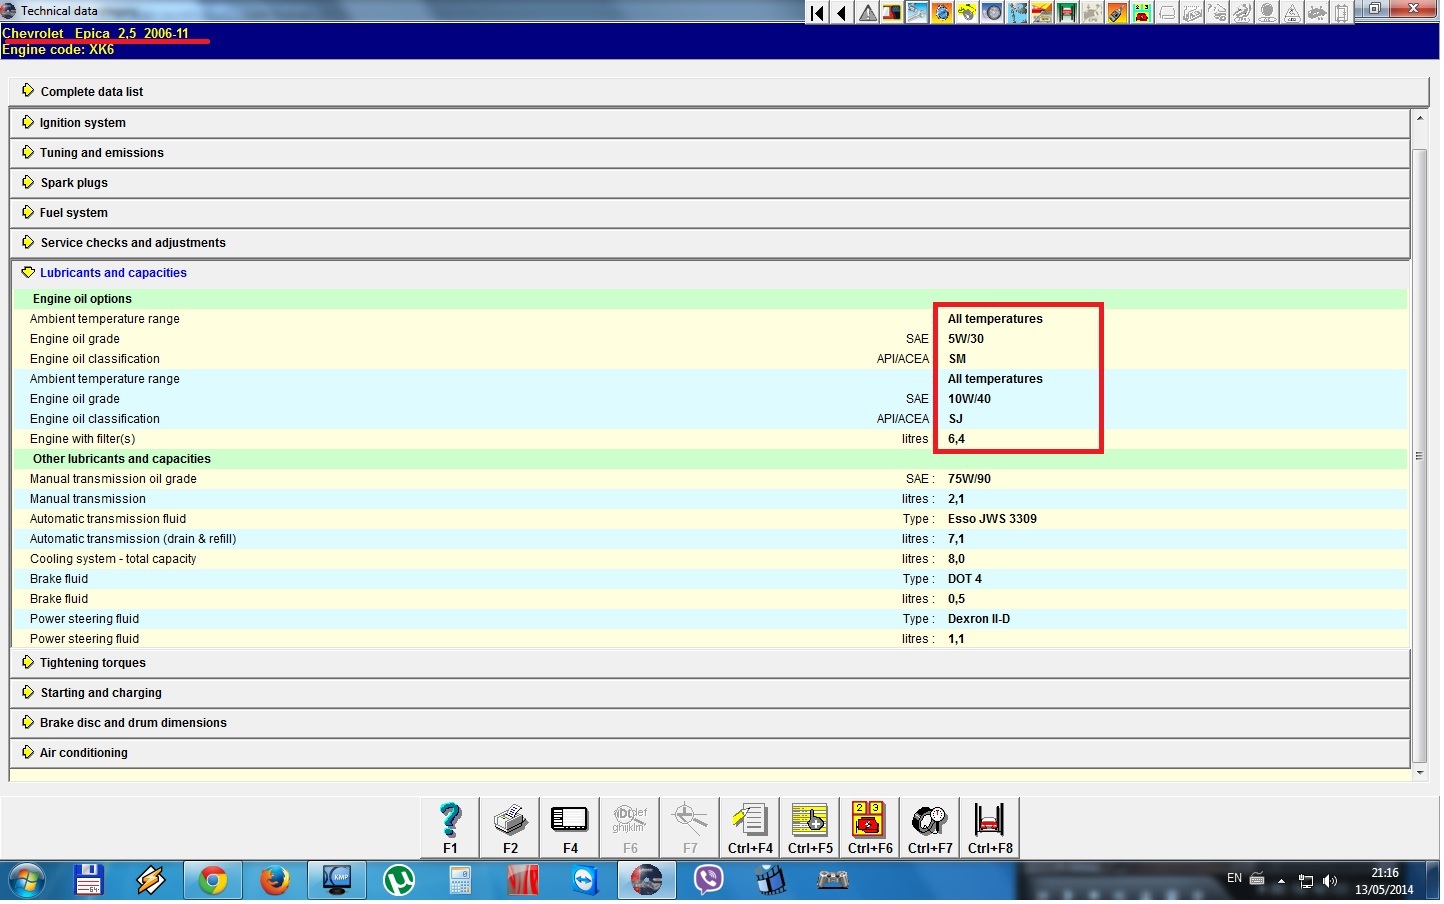Open the floppy disk taskbar icon
This screenshot has height=904, width=1444.
[89, 881]
